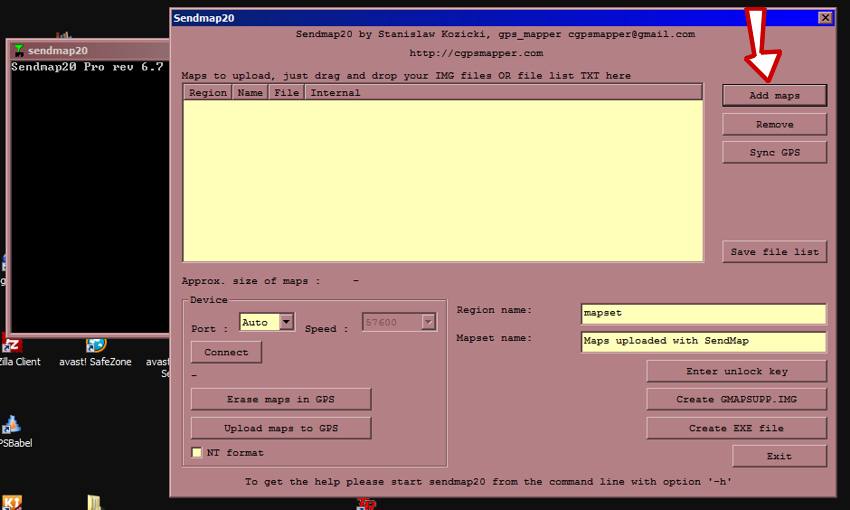Open the Port dropdown set to Auto
Image resolution: width=850 pixels, height=510 pixels.
tap(286, 322)
